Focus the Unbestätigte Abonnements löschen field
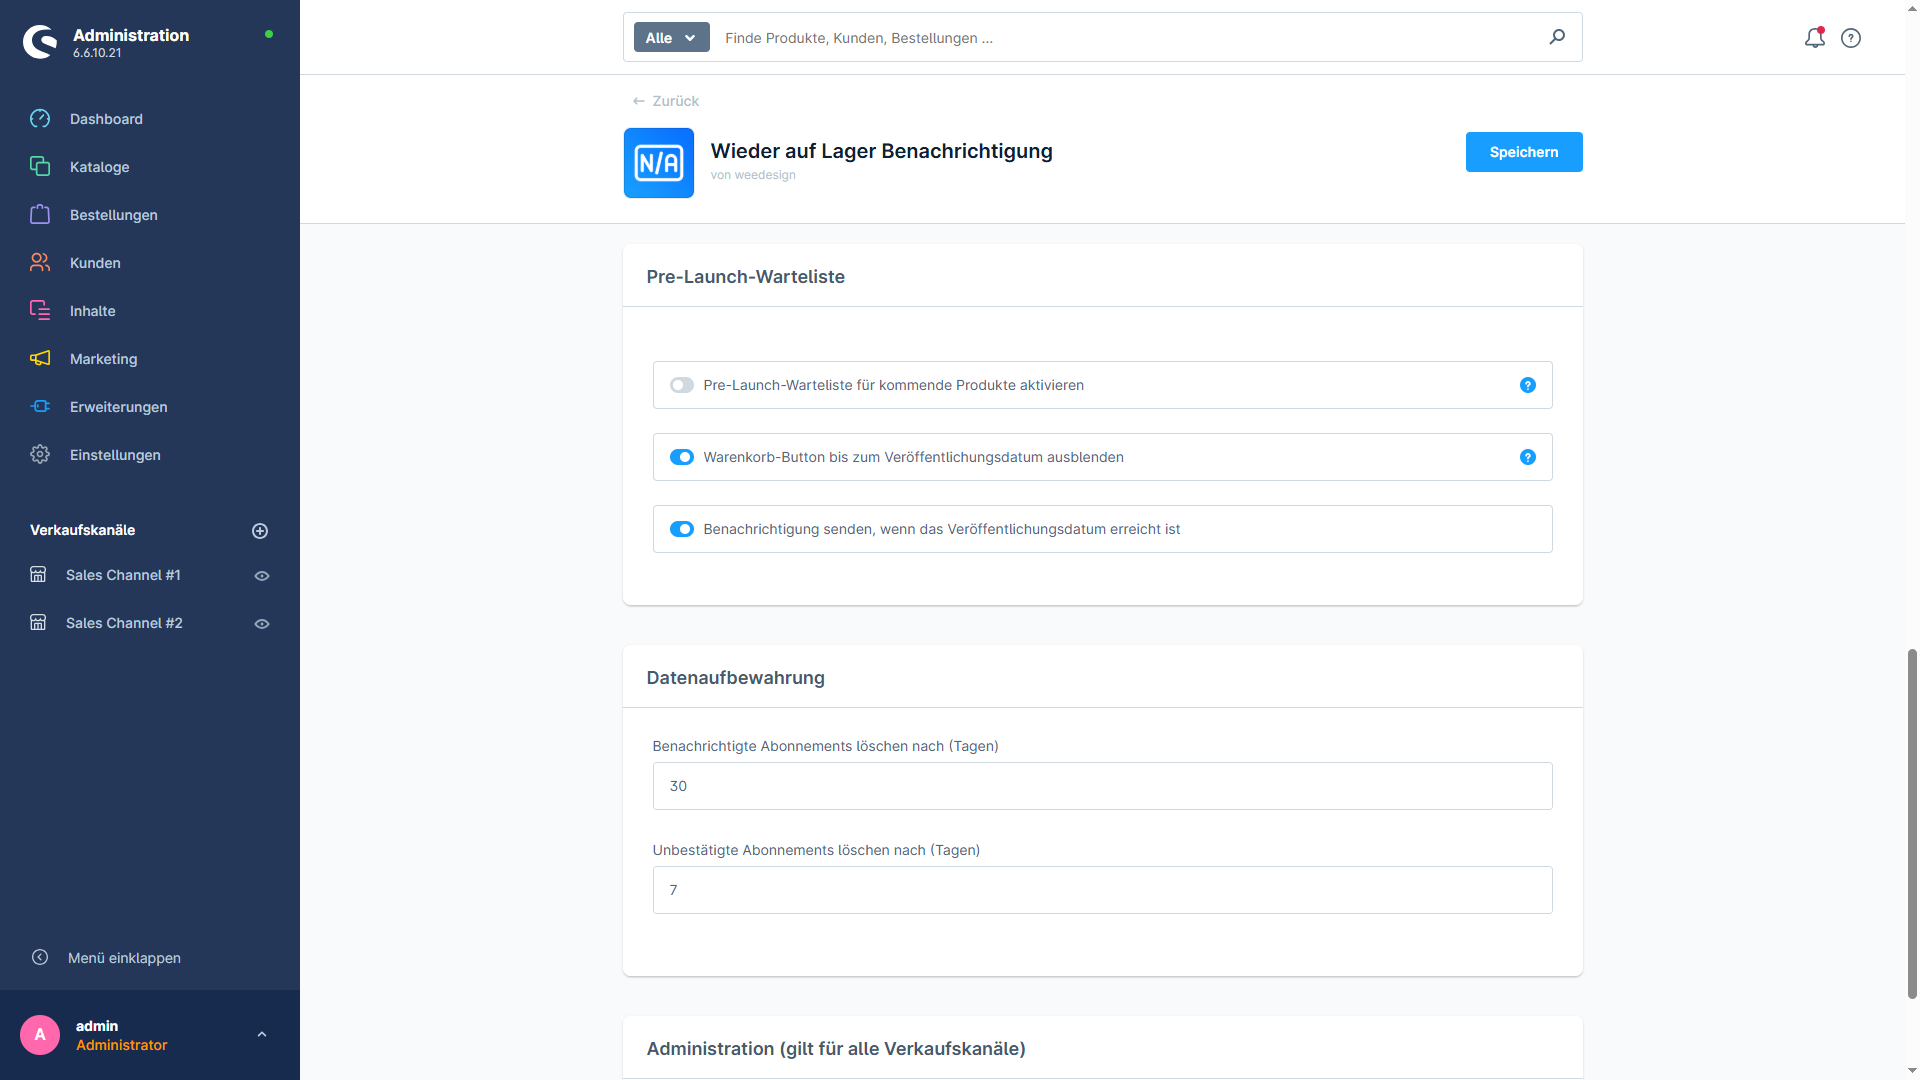This screenshot has width=1920, height=1080. point(1102,890)
